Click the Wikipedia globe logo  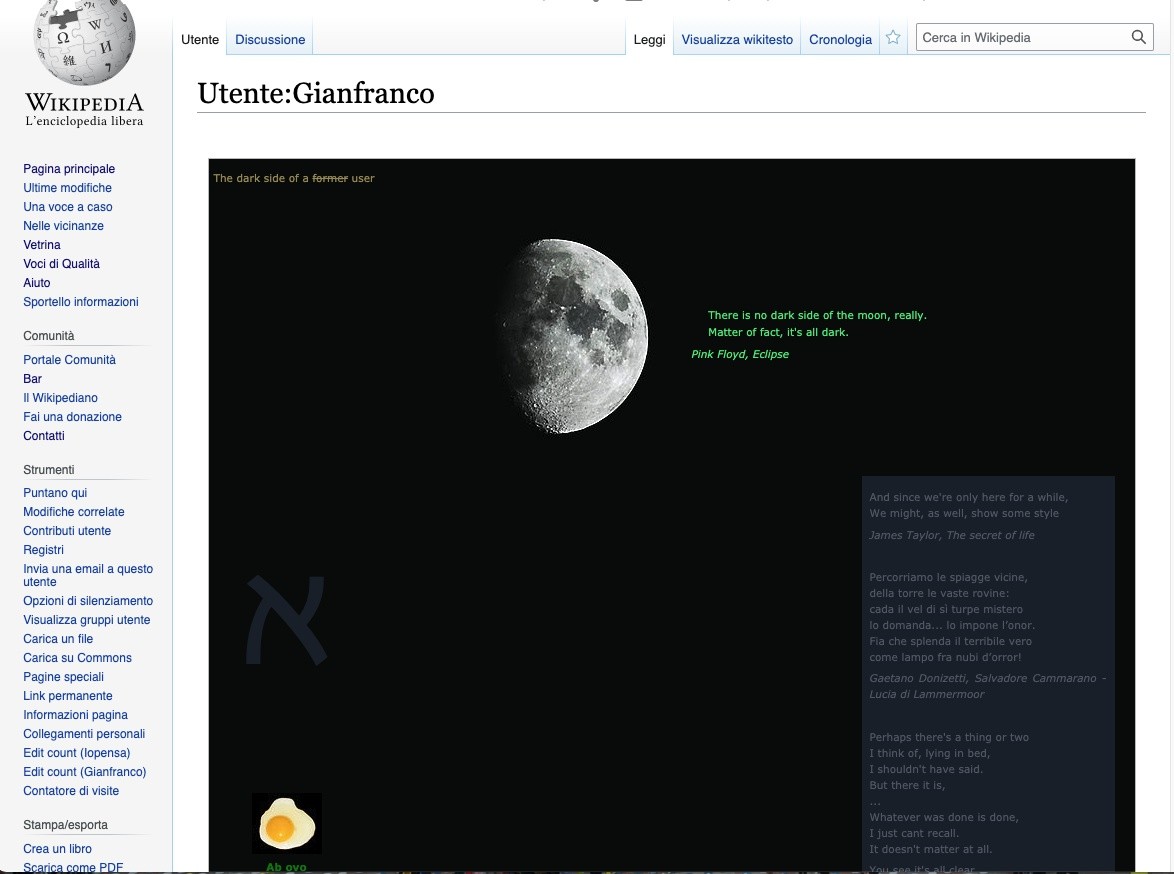coord(85,41)
